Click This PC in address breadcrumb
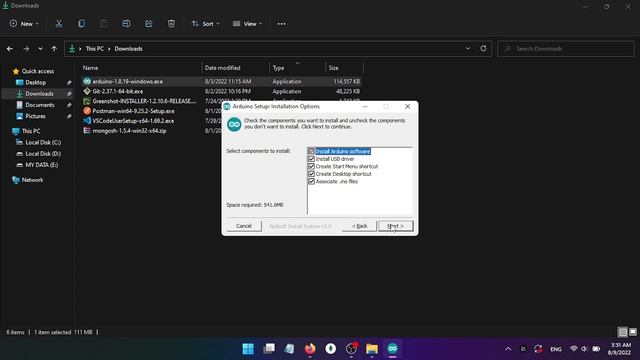The image size is (640, 360). [x=95, y=49]
